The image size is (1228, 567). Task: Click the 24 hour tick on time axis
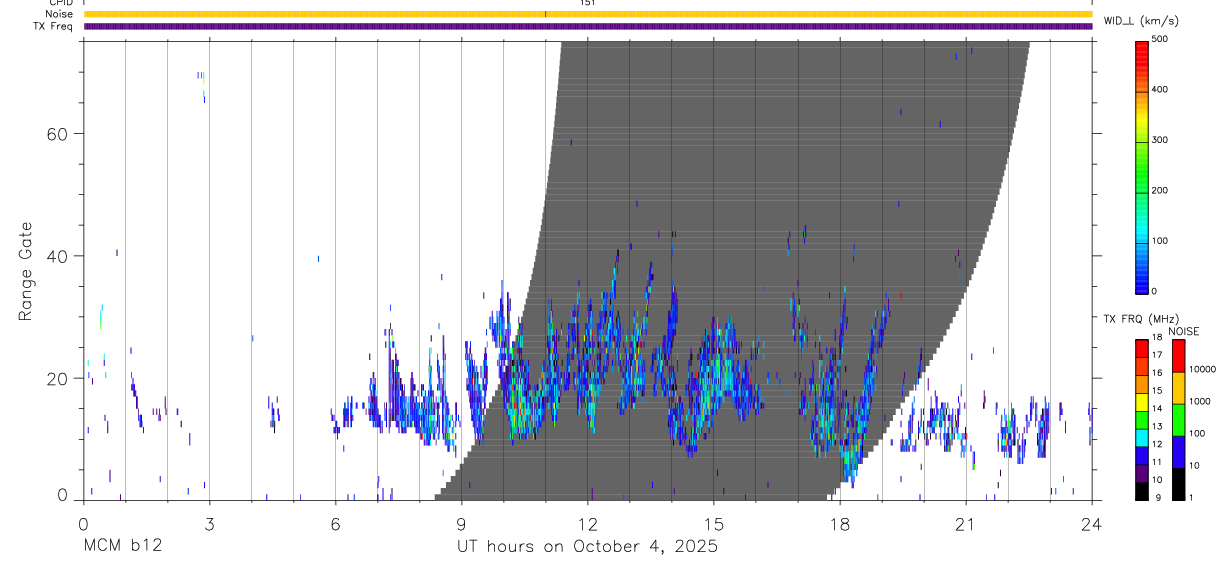pos(1091,524)
